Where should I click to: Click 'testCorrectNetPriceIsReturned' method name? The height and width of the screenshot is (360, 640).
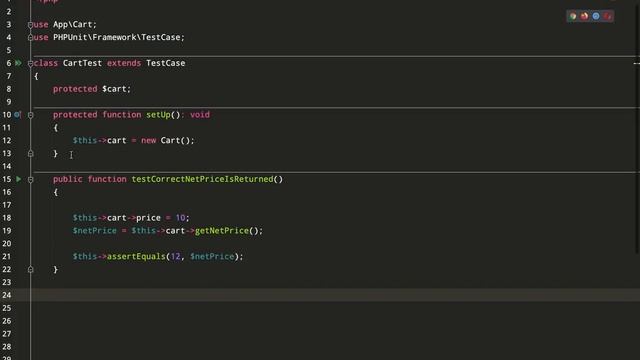pos(202,179)
